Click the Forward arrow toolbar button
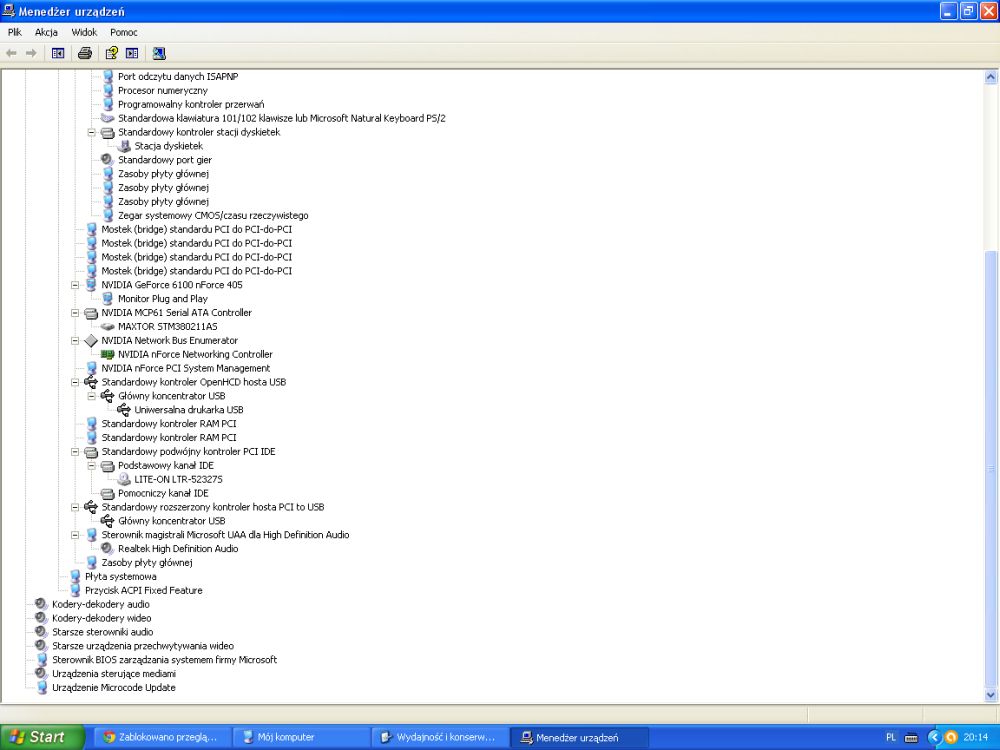 (31, 54)
